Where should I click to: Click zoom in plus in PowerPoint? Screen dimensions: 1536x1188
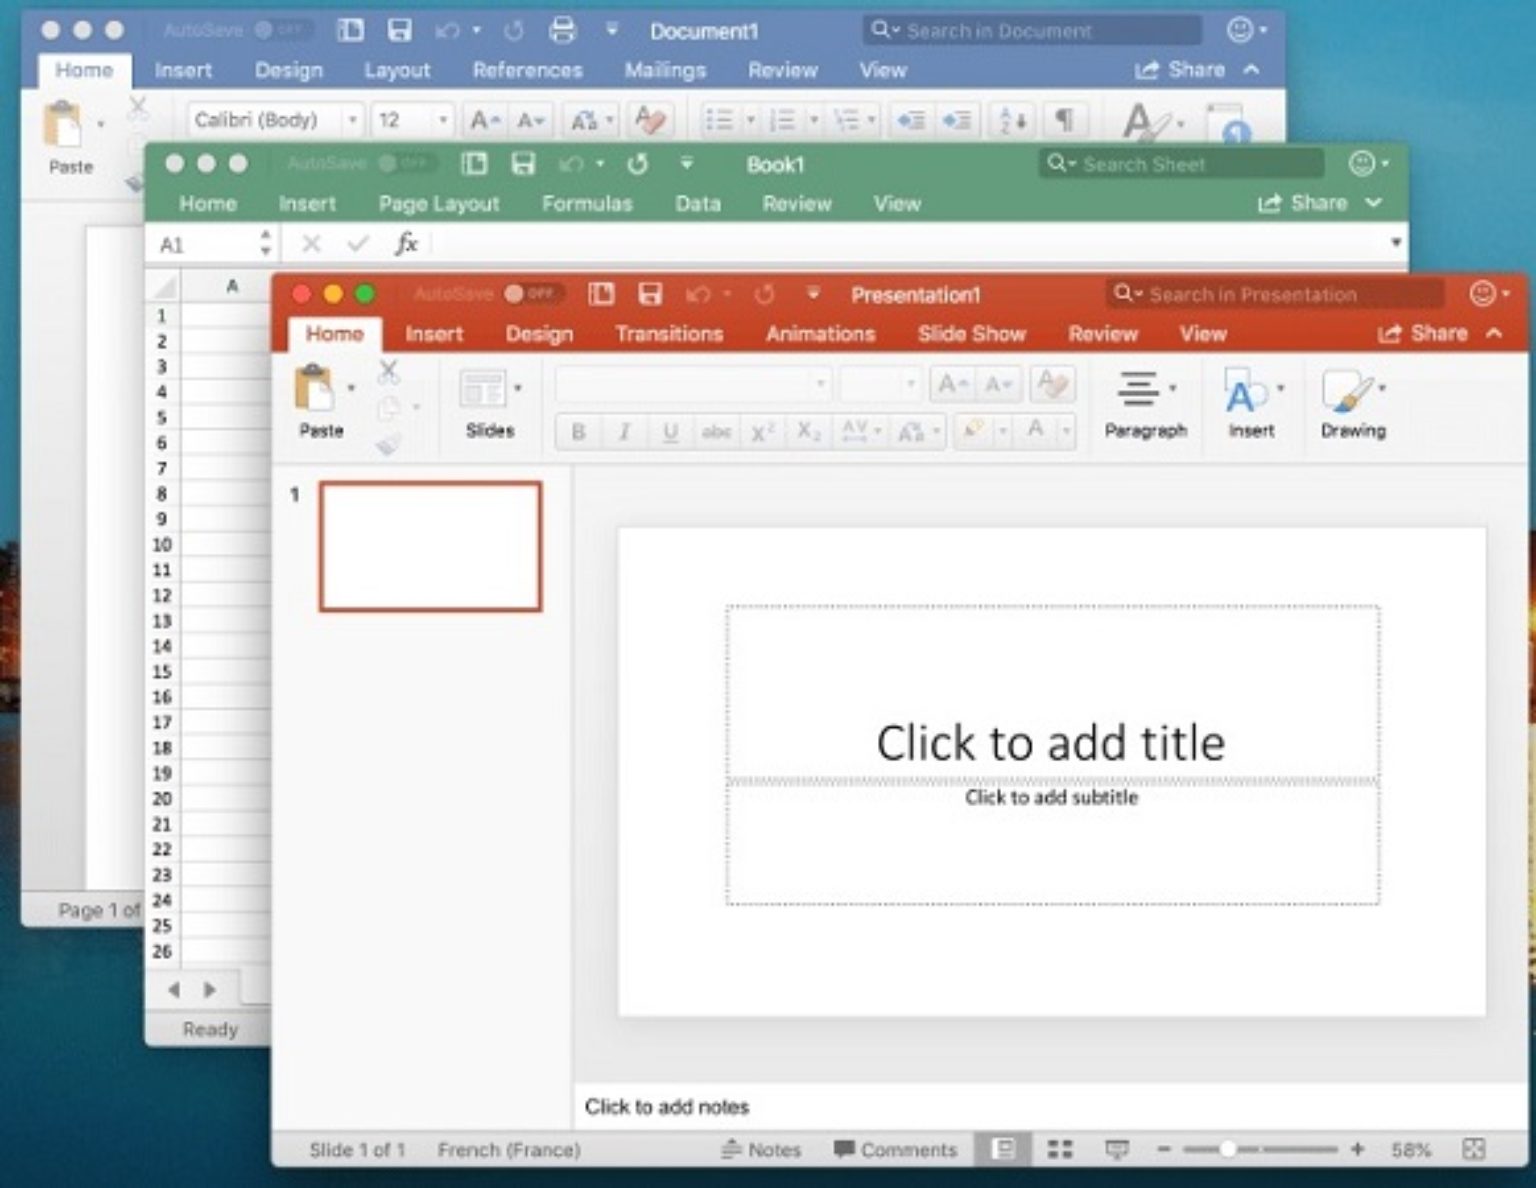pos(1357,1150)
